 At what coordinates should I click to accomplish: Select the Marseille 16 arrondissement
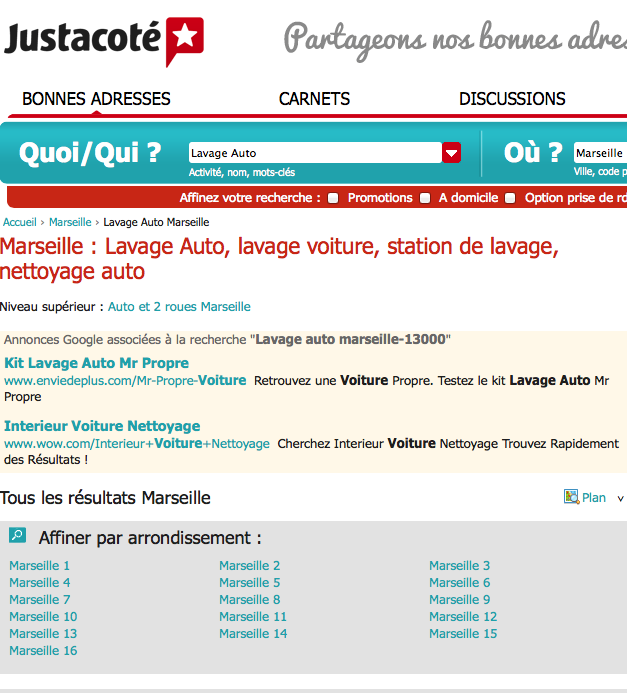(43, 651)
